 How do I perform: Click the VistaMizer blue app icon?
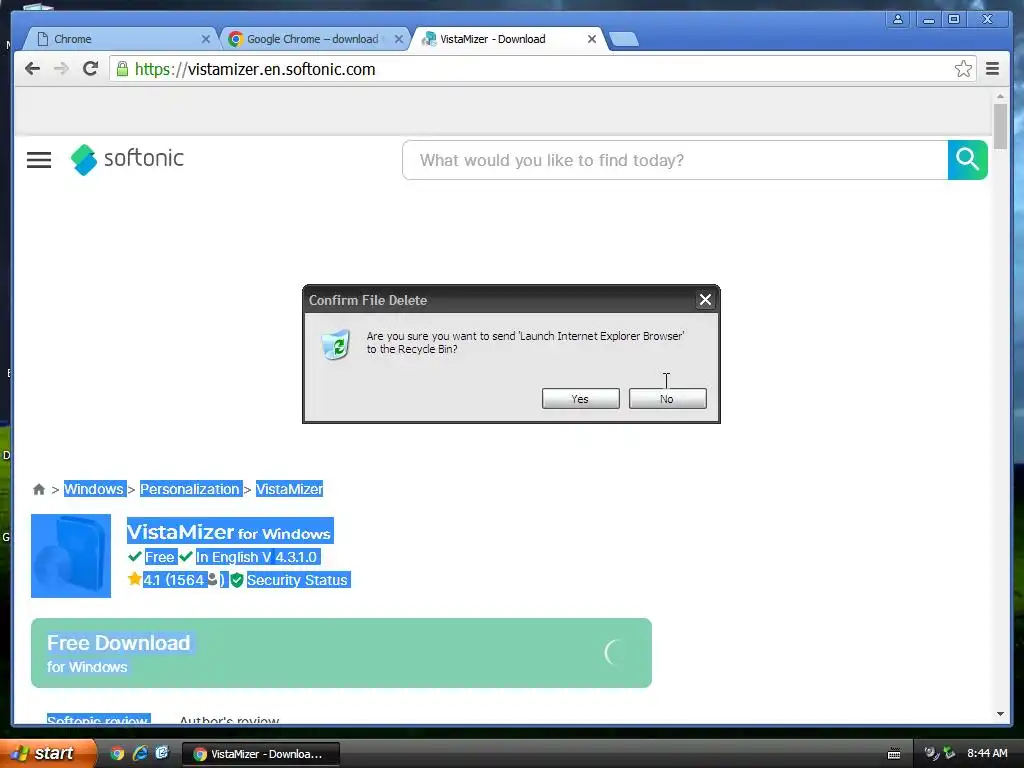point(71,556)
